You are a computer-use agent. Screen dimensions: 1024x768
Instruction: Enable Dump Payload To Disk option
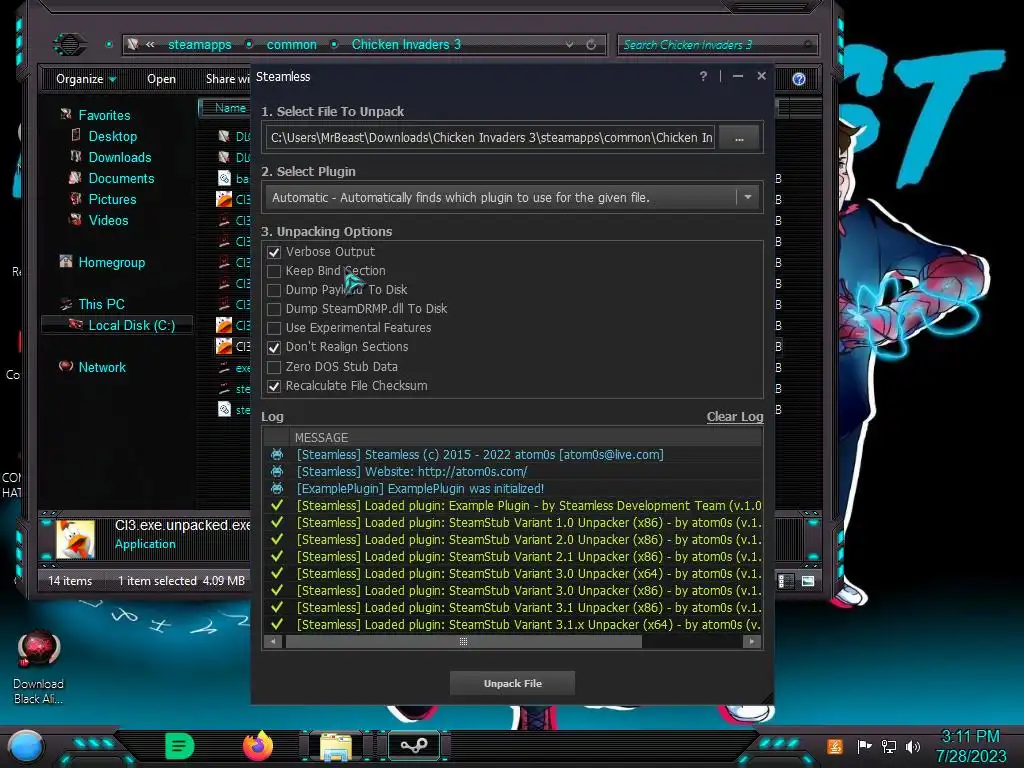tap(274, 290)
